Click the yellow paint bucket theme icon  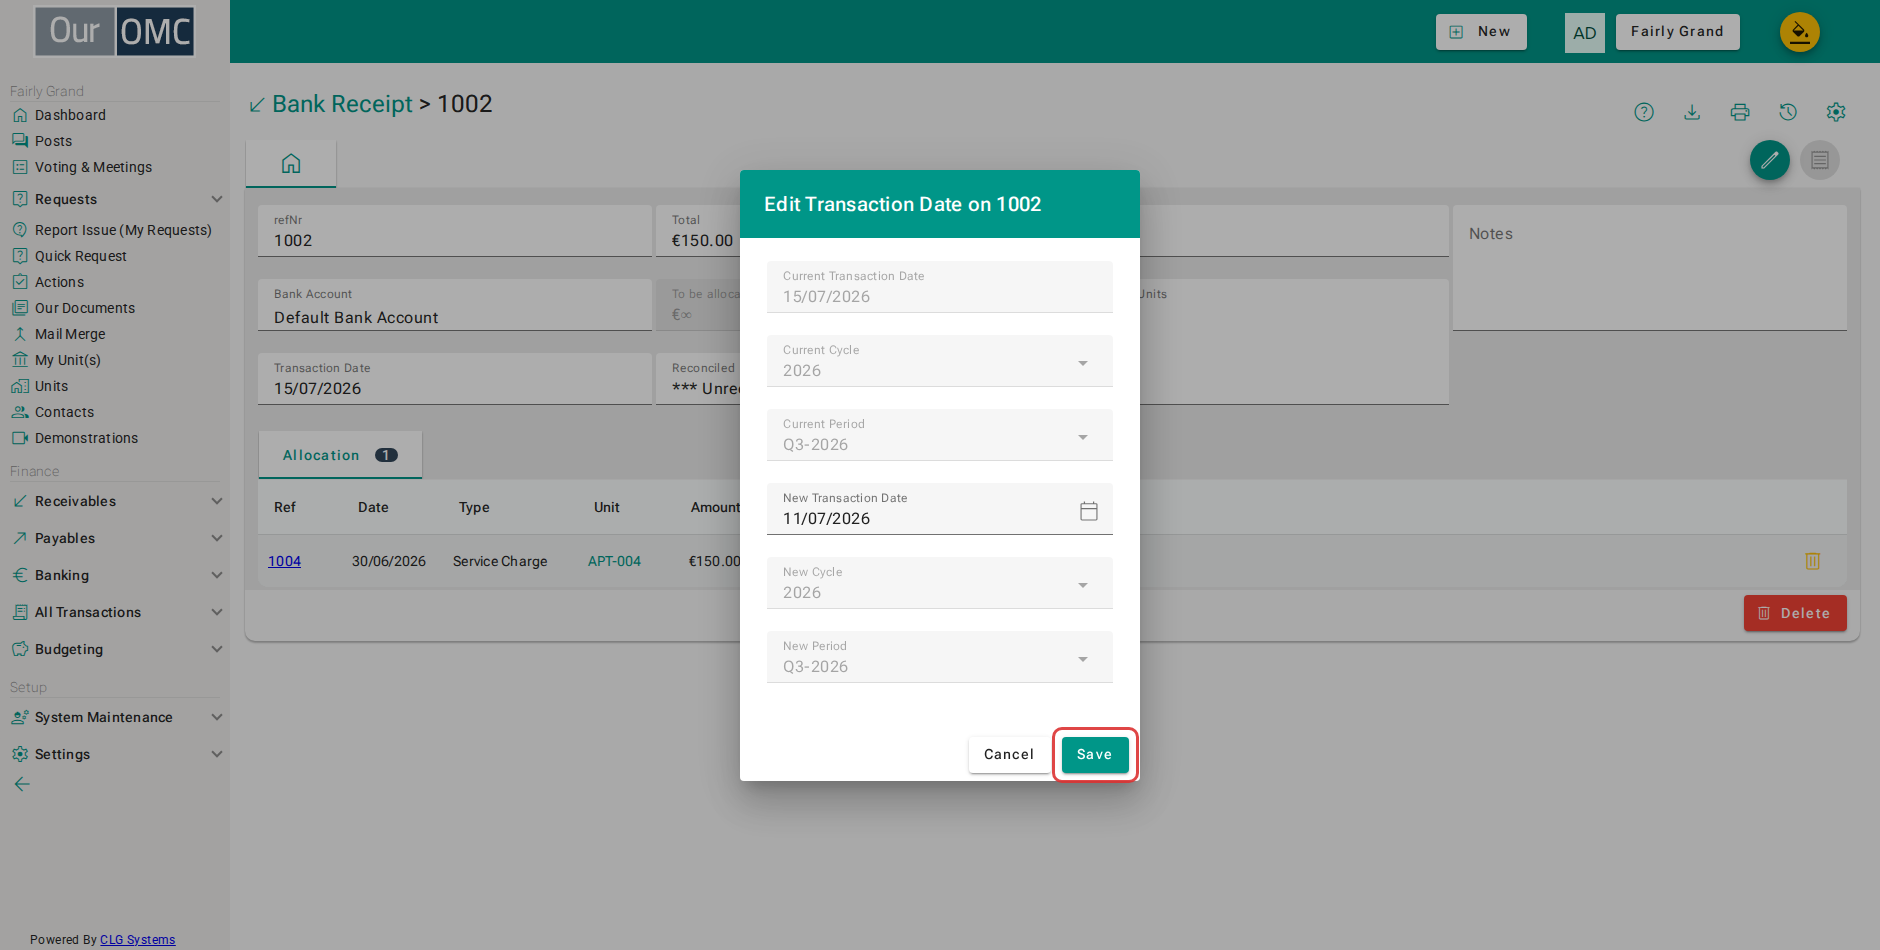point(1800,32)
